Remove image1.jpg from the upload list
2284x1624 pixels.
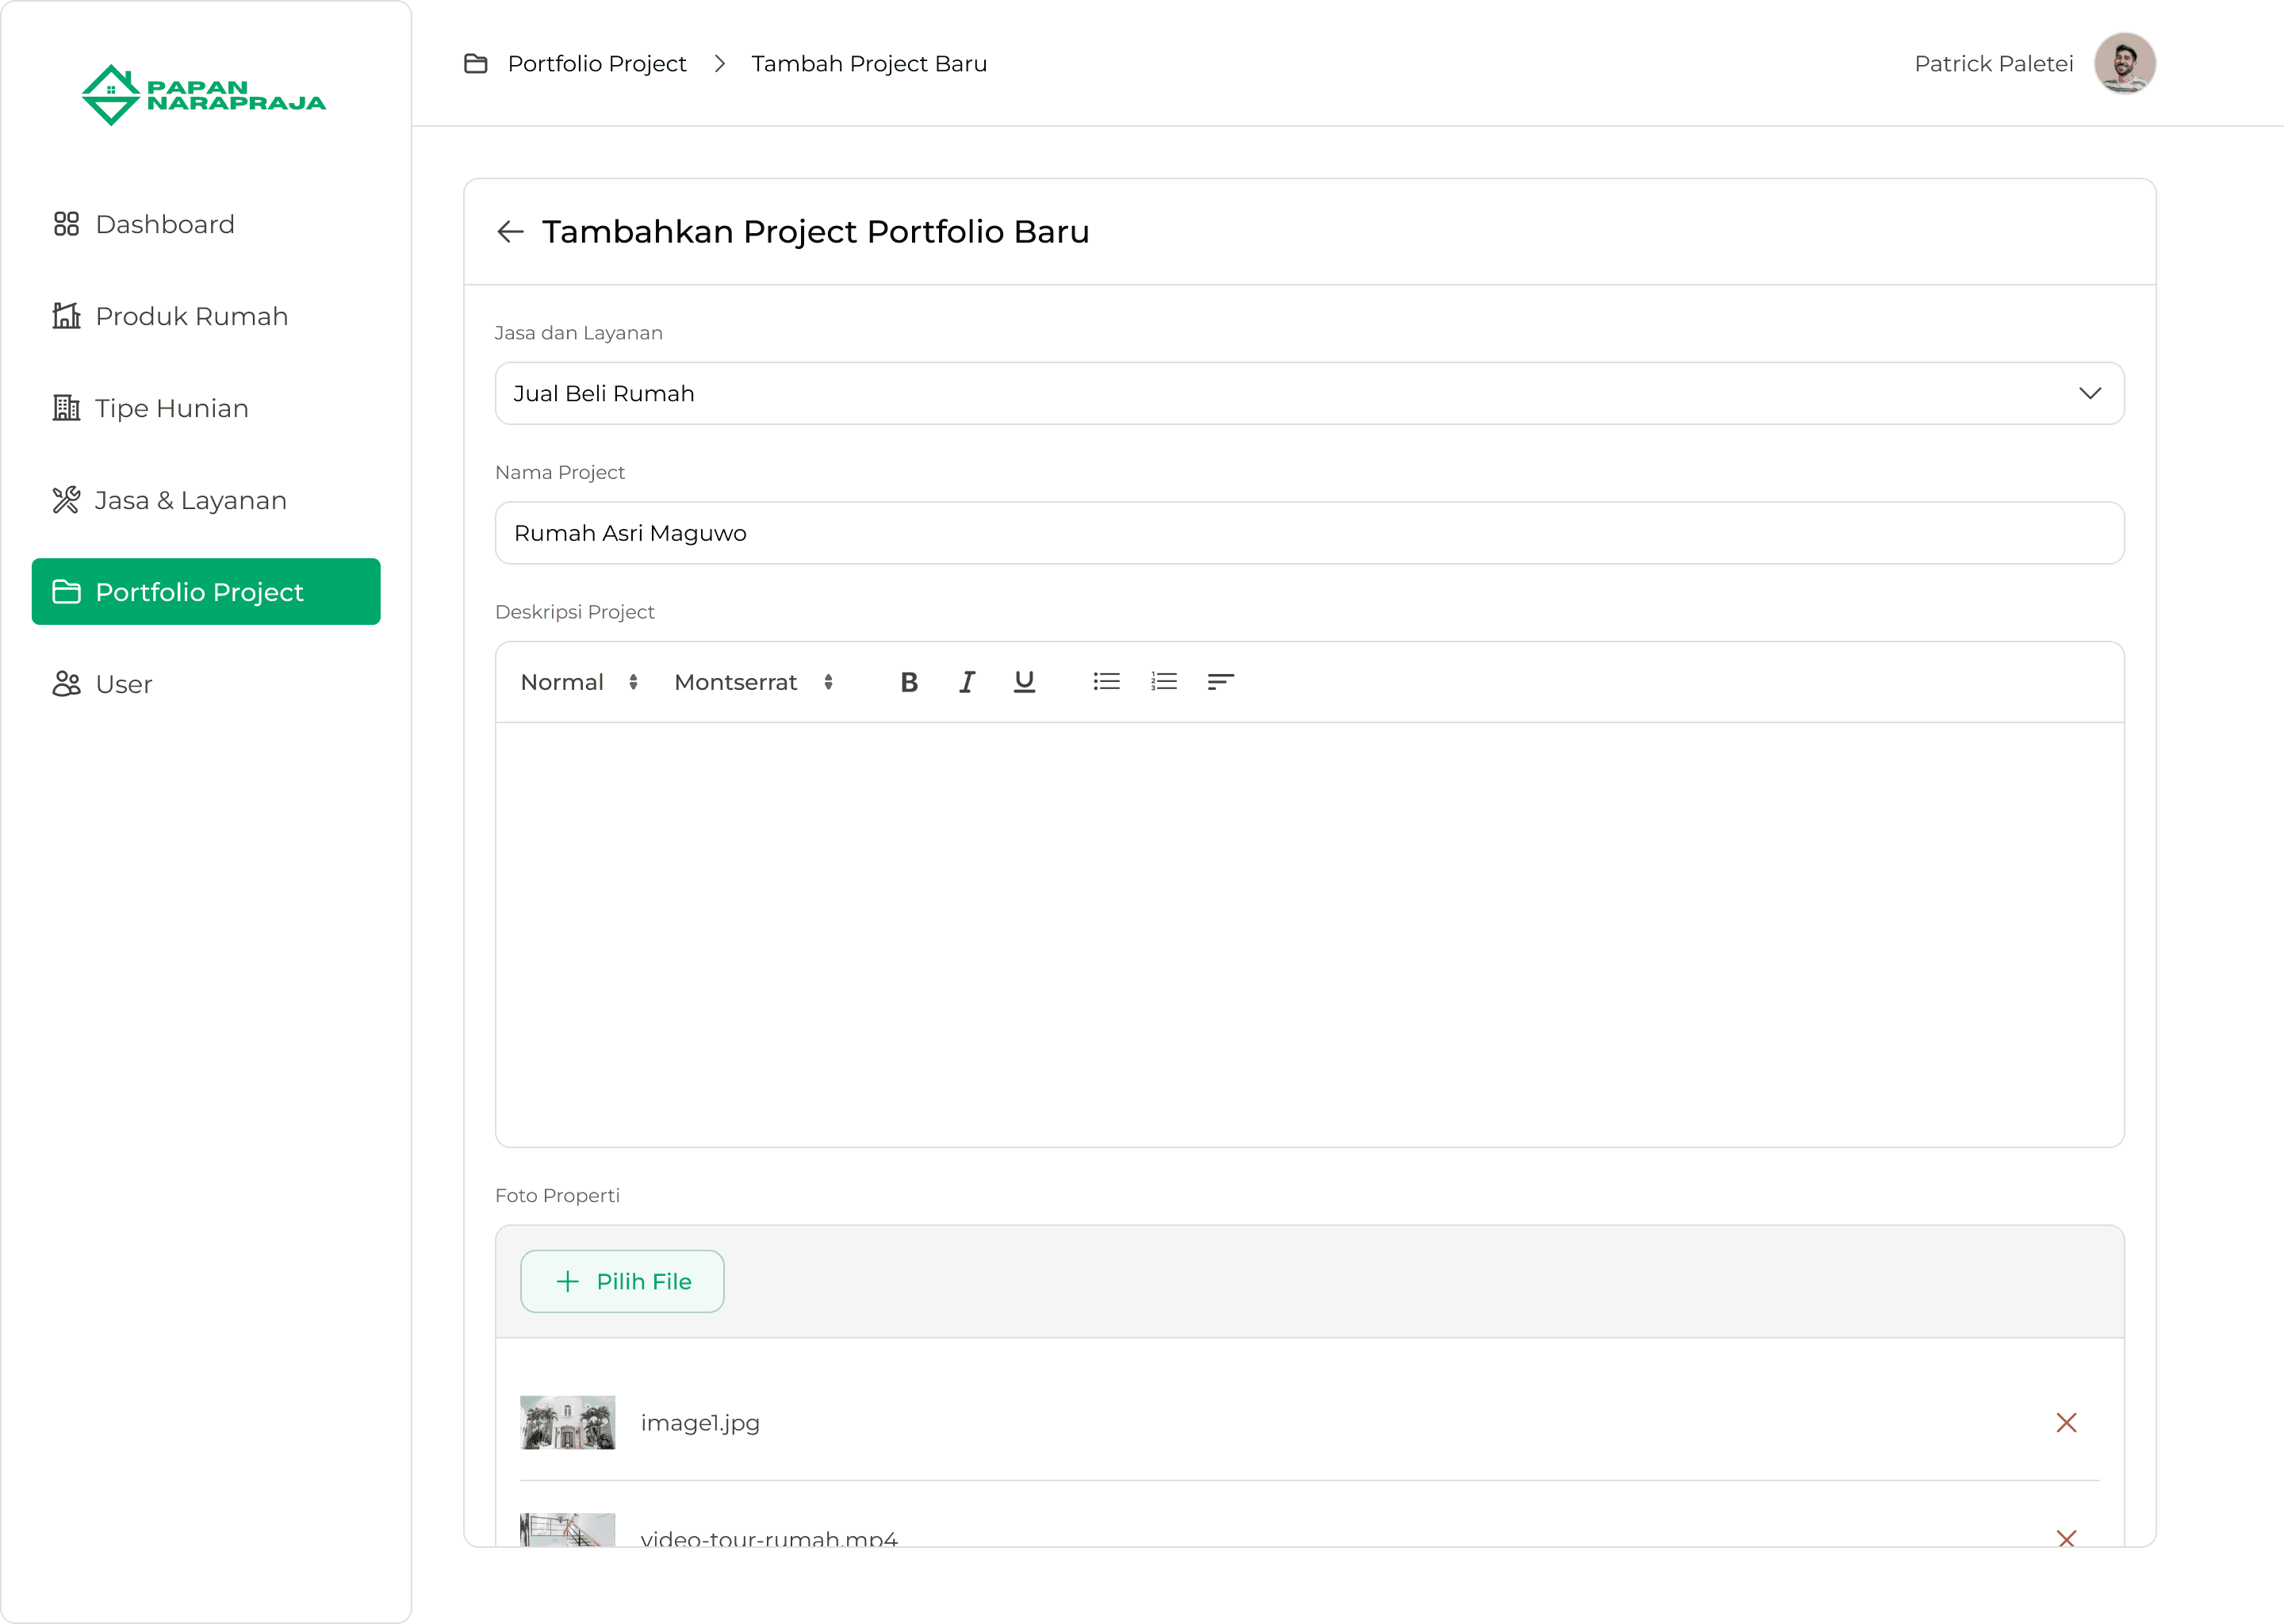[2066, 1422]
